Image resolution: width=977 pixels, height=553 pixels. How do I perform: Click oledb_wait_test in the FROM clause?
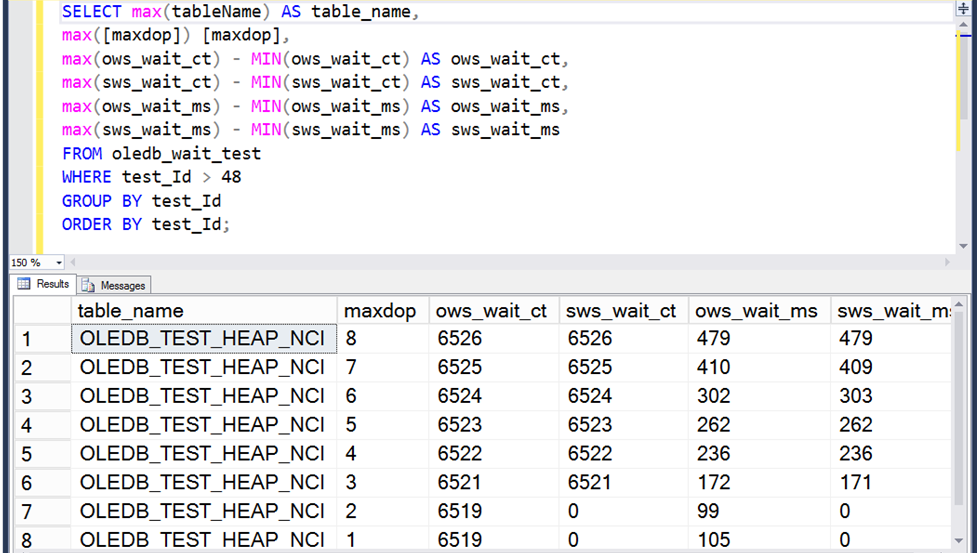tap(186, 154)
